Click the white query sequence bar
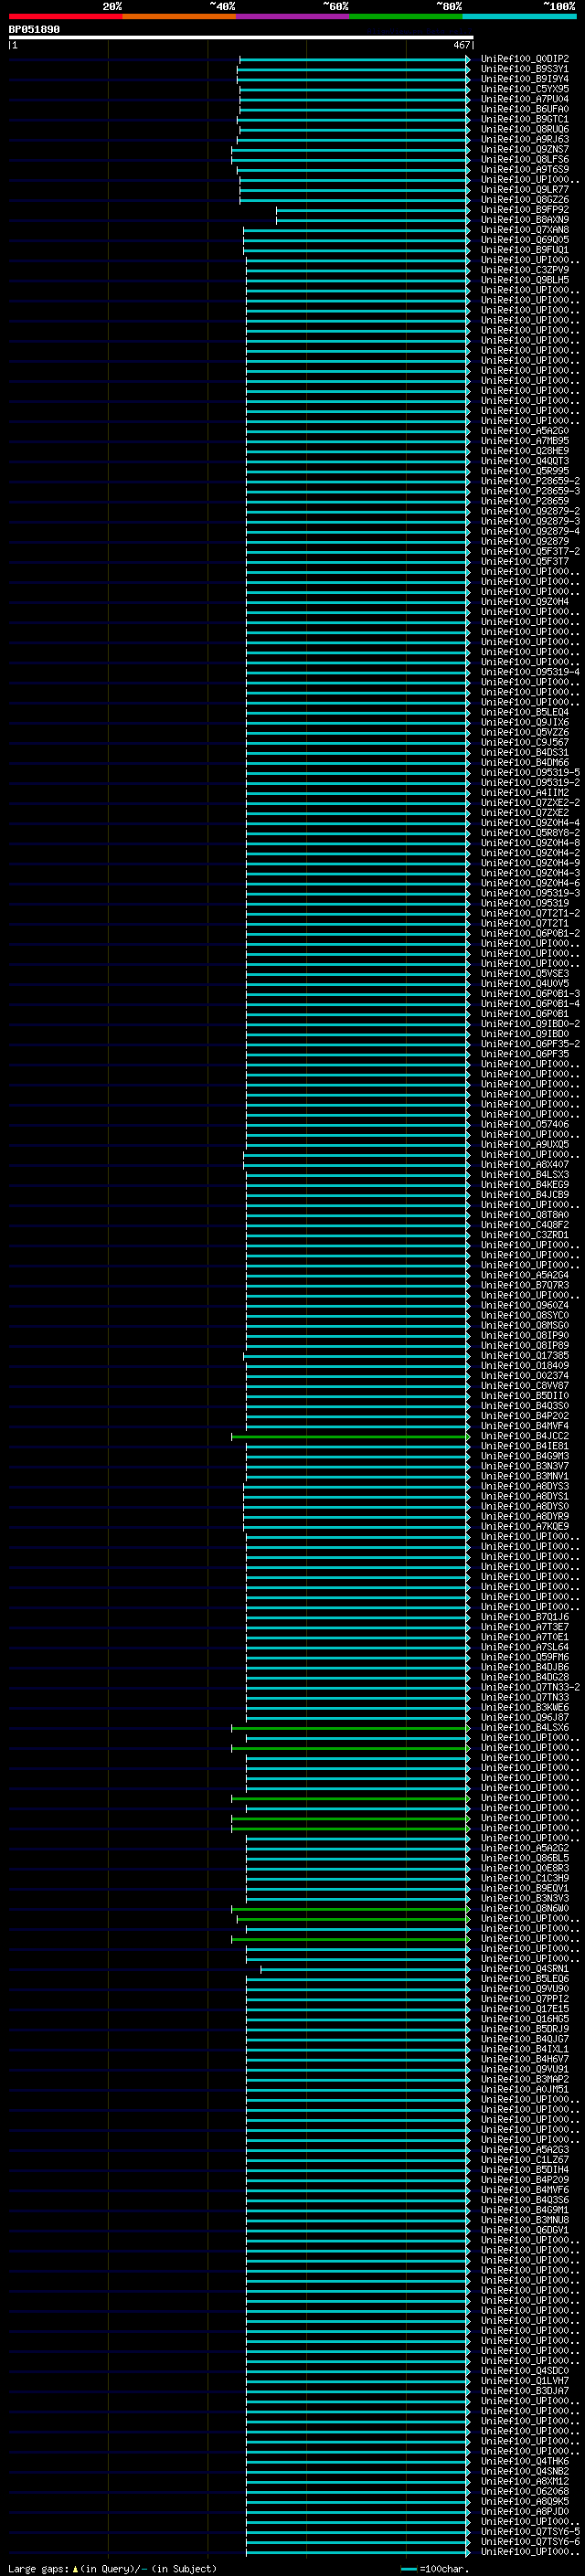This screenshot has width=585, height=2576. click(x=241, y=38)
